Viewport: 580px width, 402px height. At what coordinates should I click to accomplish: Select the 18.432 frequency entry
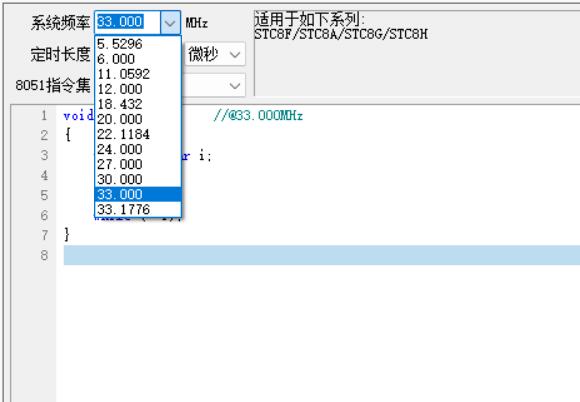click(x=138, y=104)
